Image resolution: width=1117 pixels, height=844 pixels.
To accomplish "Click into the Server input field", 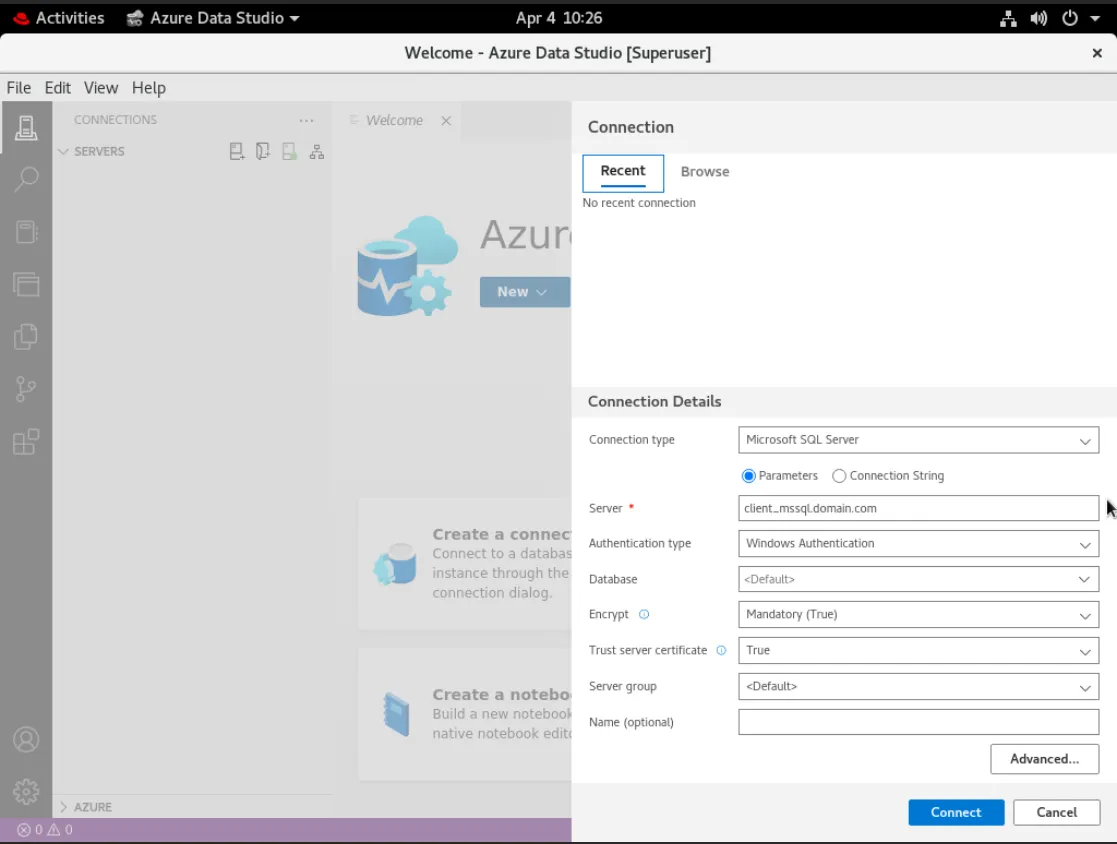I will coord(918,509).
